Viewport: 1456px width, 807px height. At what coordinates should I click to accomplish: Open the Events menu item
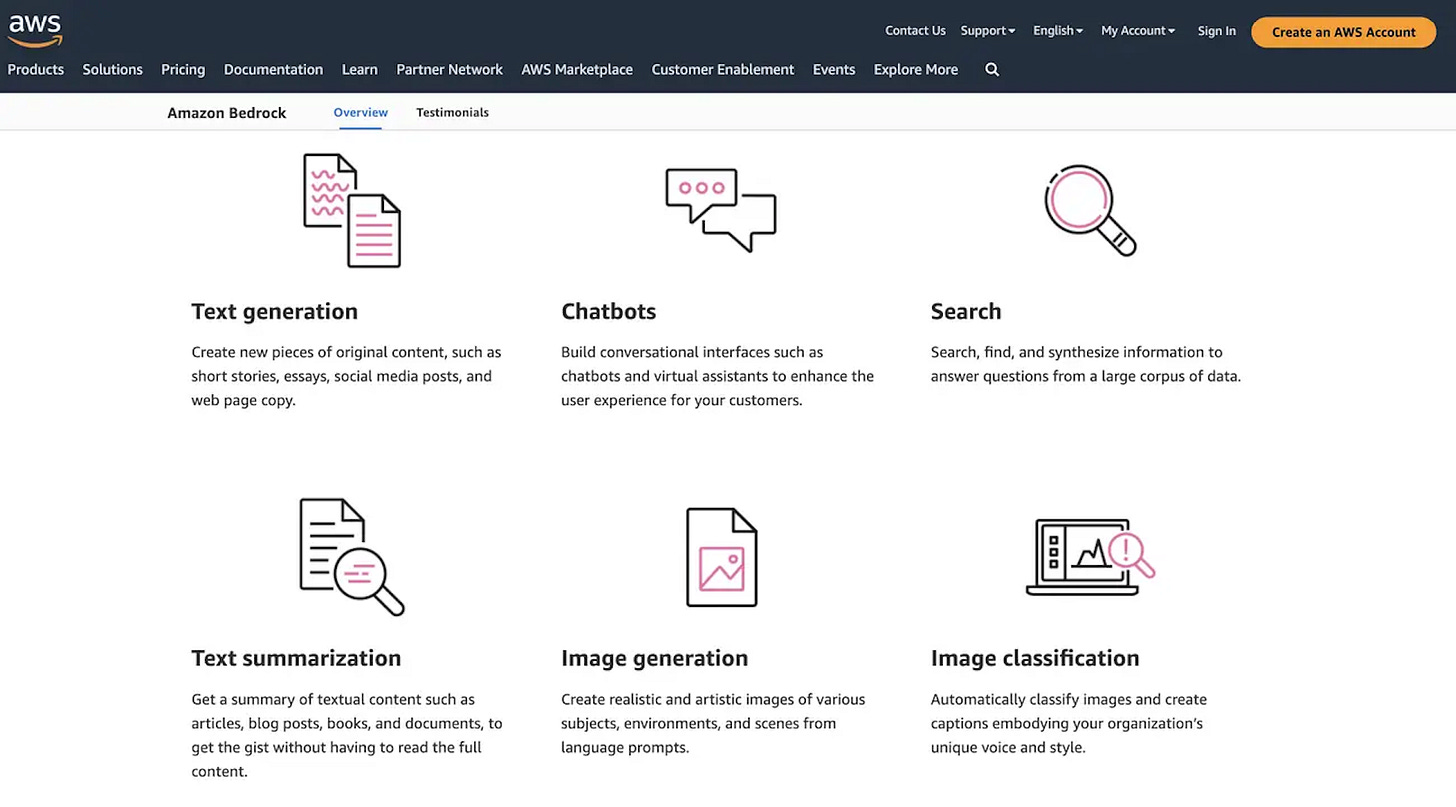pyautogui.click(x=834, y=70)
